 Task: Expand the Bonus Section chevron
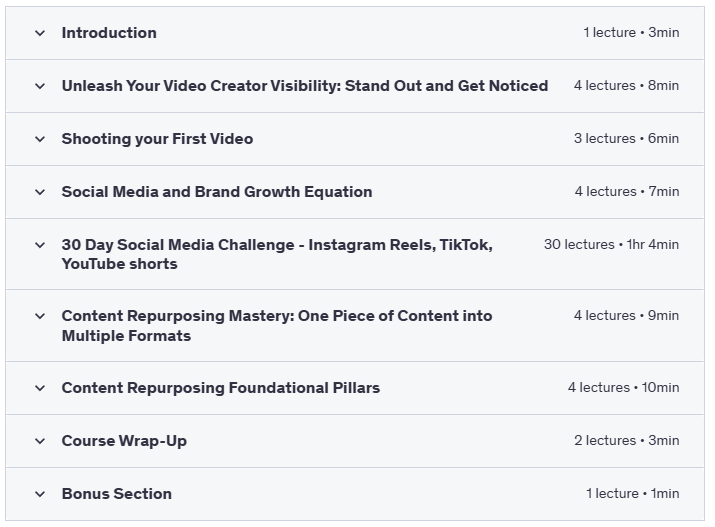coord(40,494)
